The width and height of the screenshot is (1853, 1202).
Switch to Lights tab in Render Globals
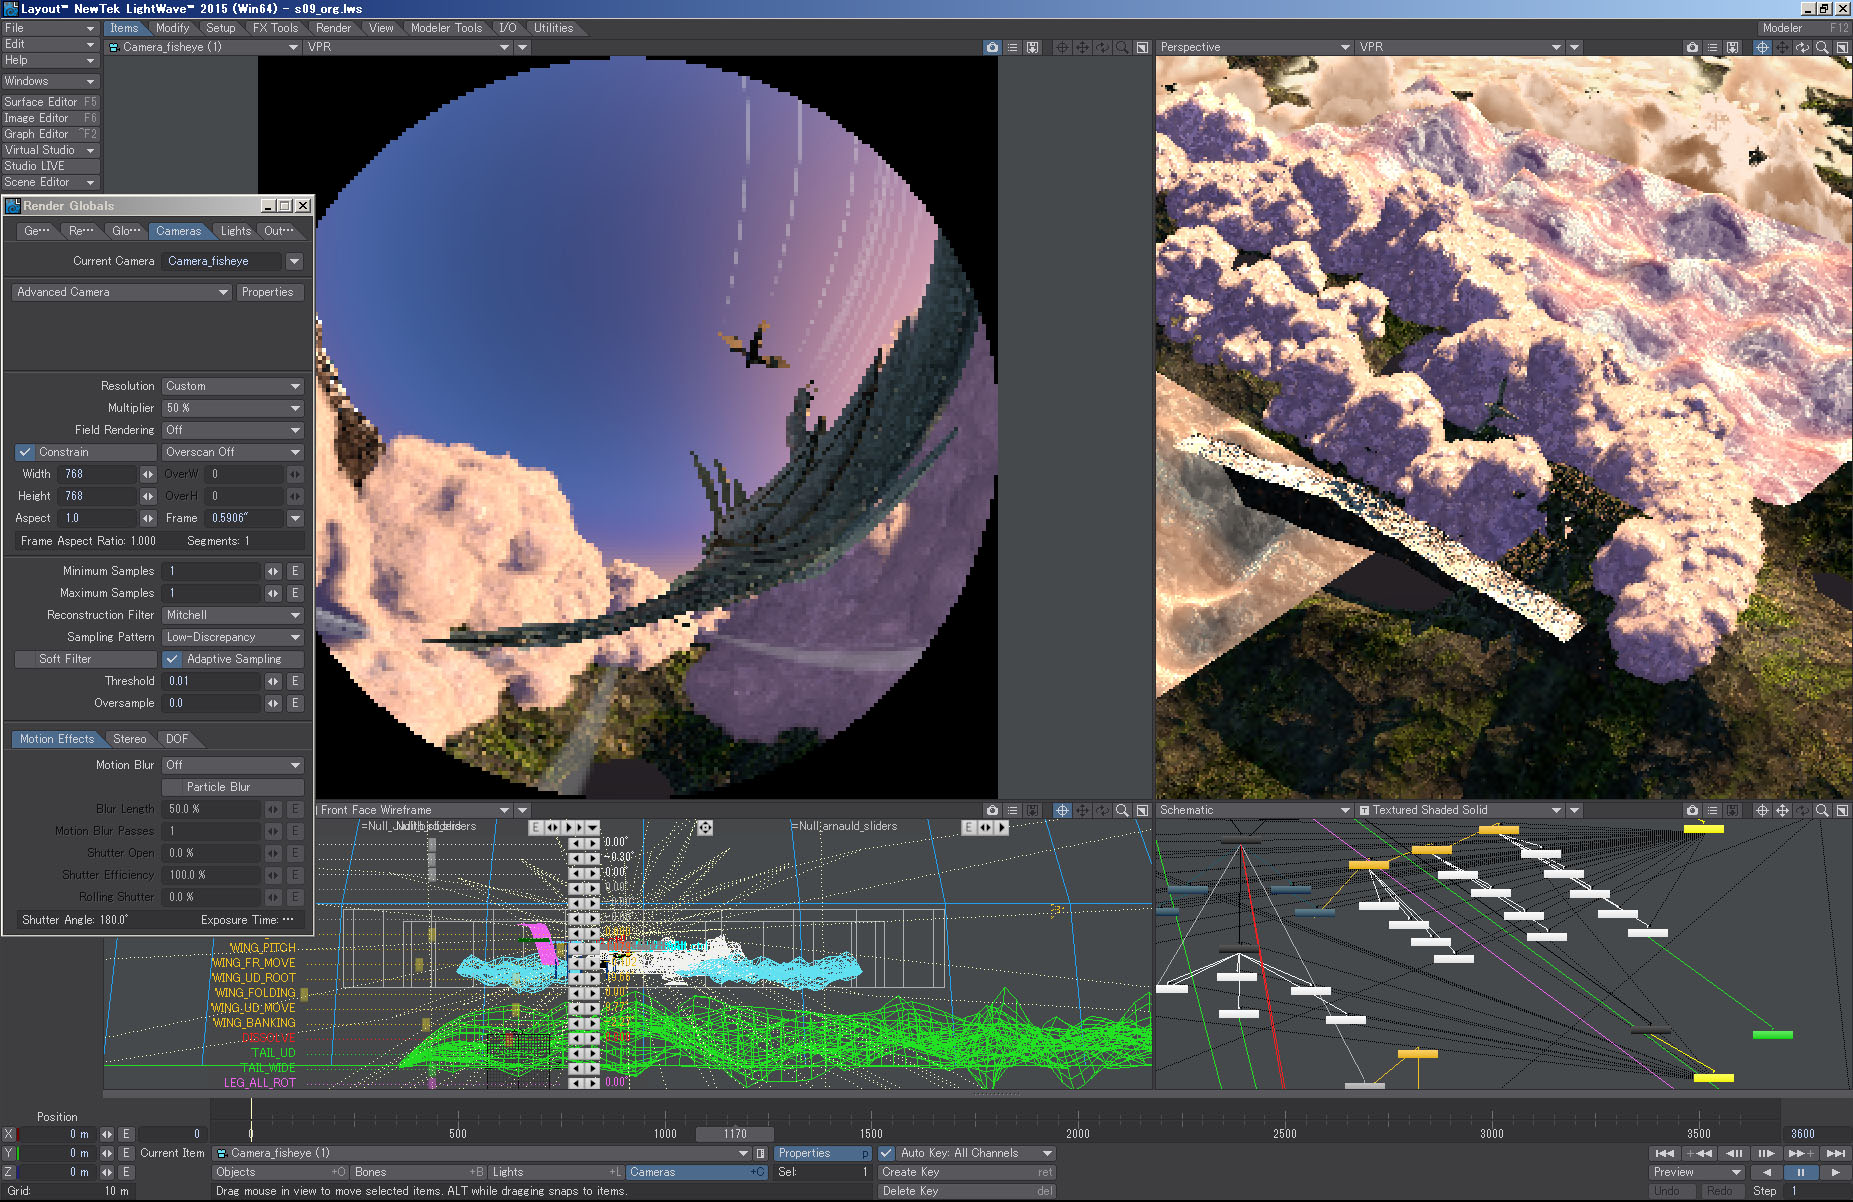[236, 231]
